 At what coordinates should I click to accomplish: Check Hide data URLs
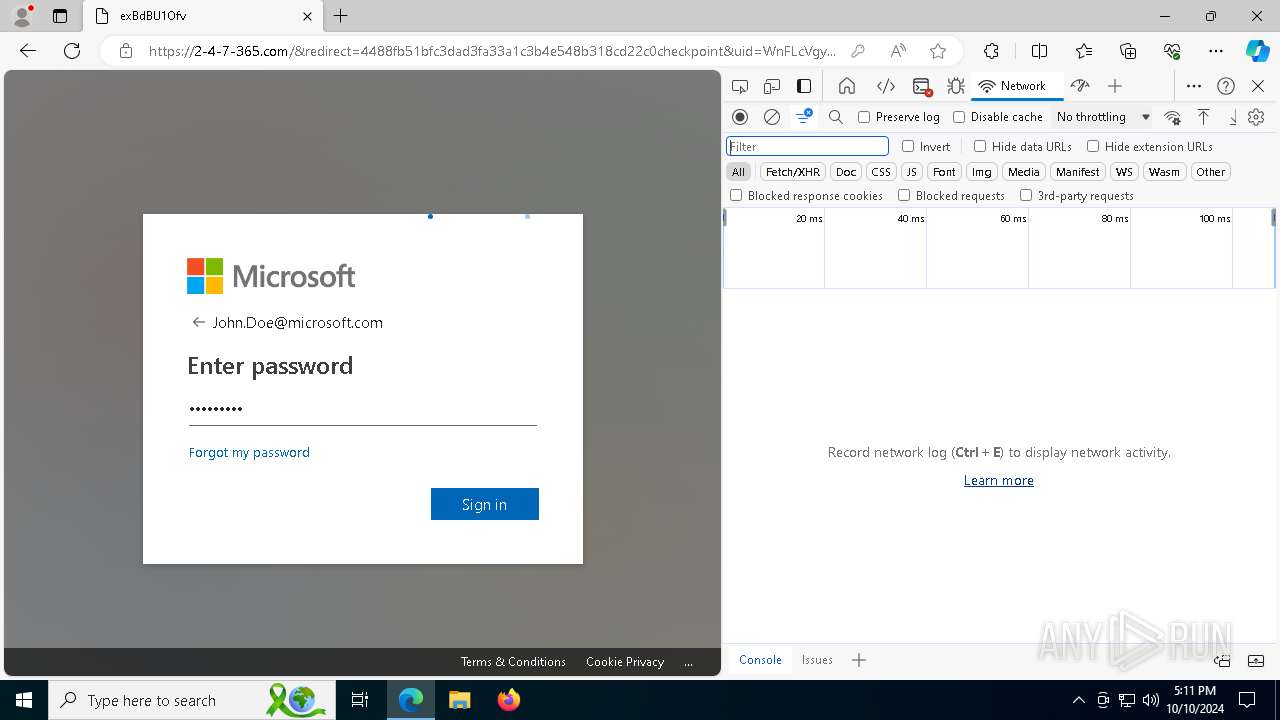pyautogui.click(x=980, y=146)
